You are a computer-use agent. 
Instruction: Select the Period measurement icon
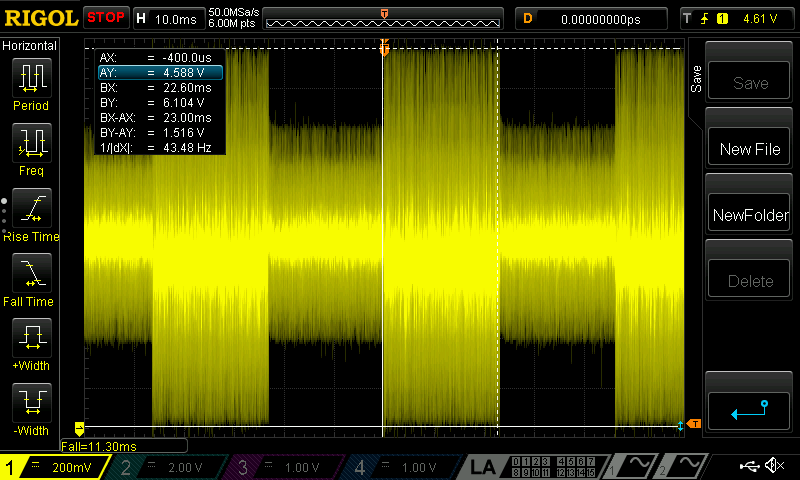pos(31,84)
